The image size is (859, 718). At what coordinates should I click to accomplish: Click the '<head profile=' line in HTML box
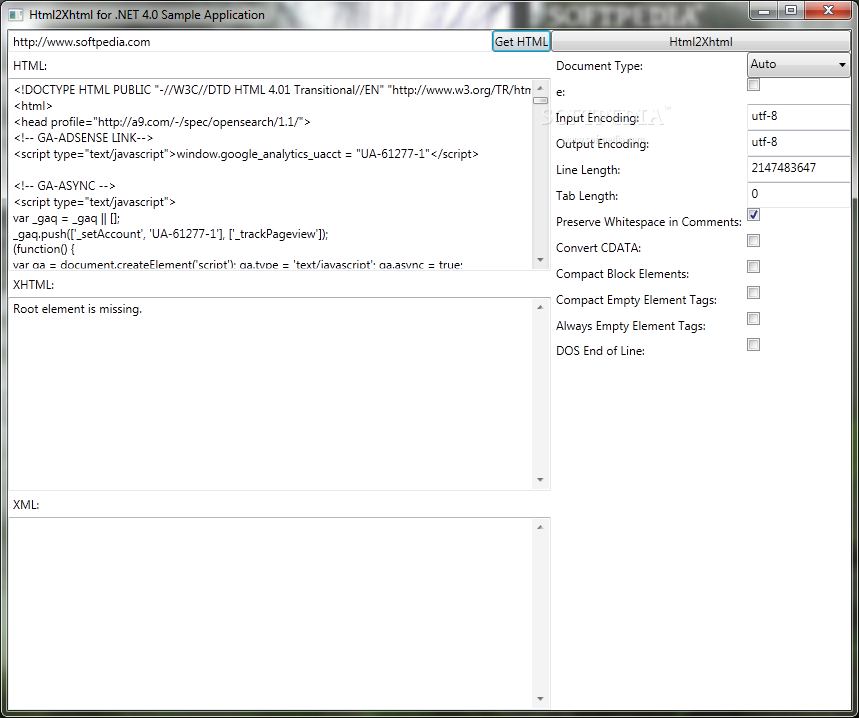(x=162, y=122)
